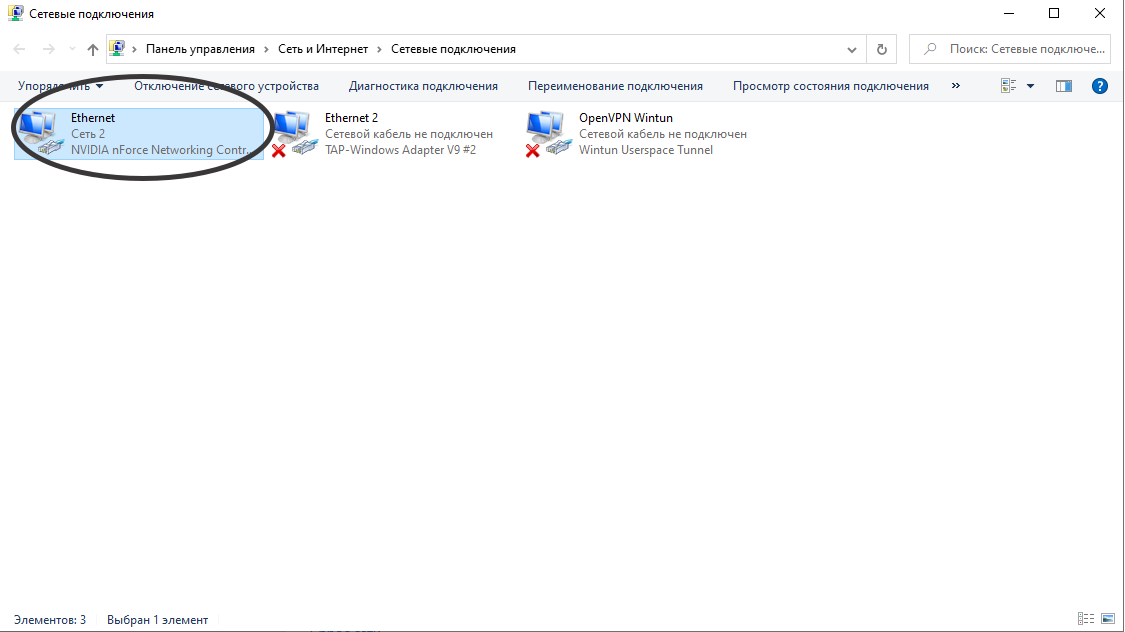
Task: Show more toolbar commands chevron
Action: [956, 86]
